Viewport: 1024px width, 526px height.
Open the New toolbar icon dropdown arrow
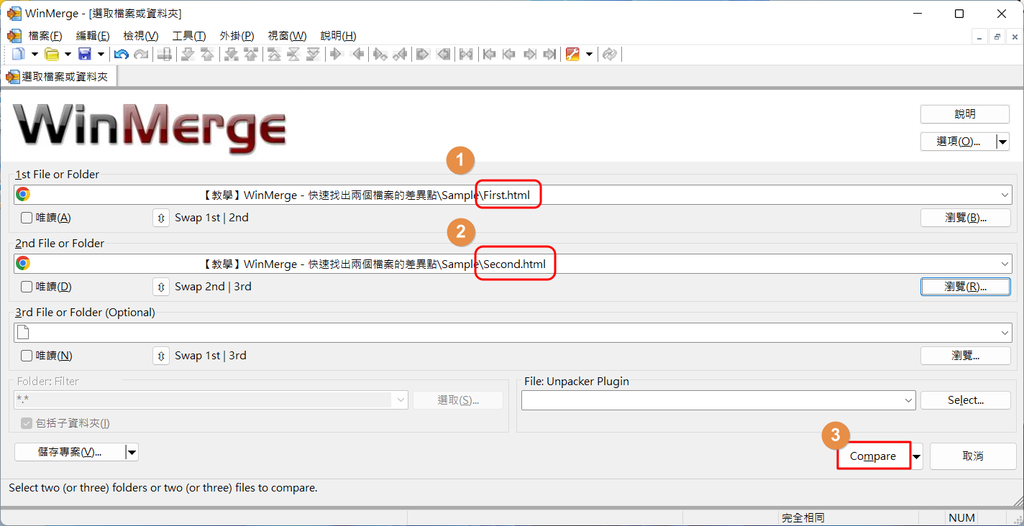[x=34, y=54]
